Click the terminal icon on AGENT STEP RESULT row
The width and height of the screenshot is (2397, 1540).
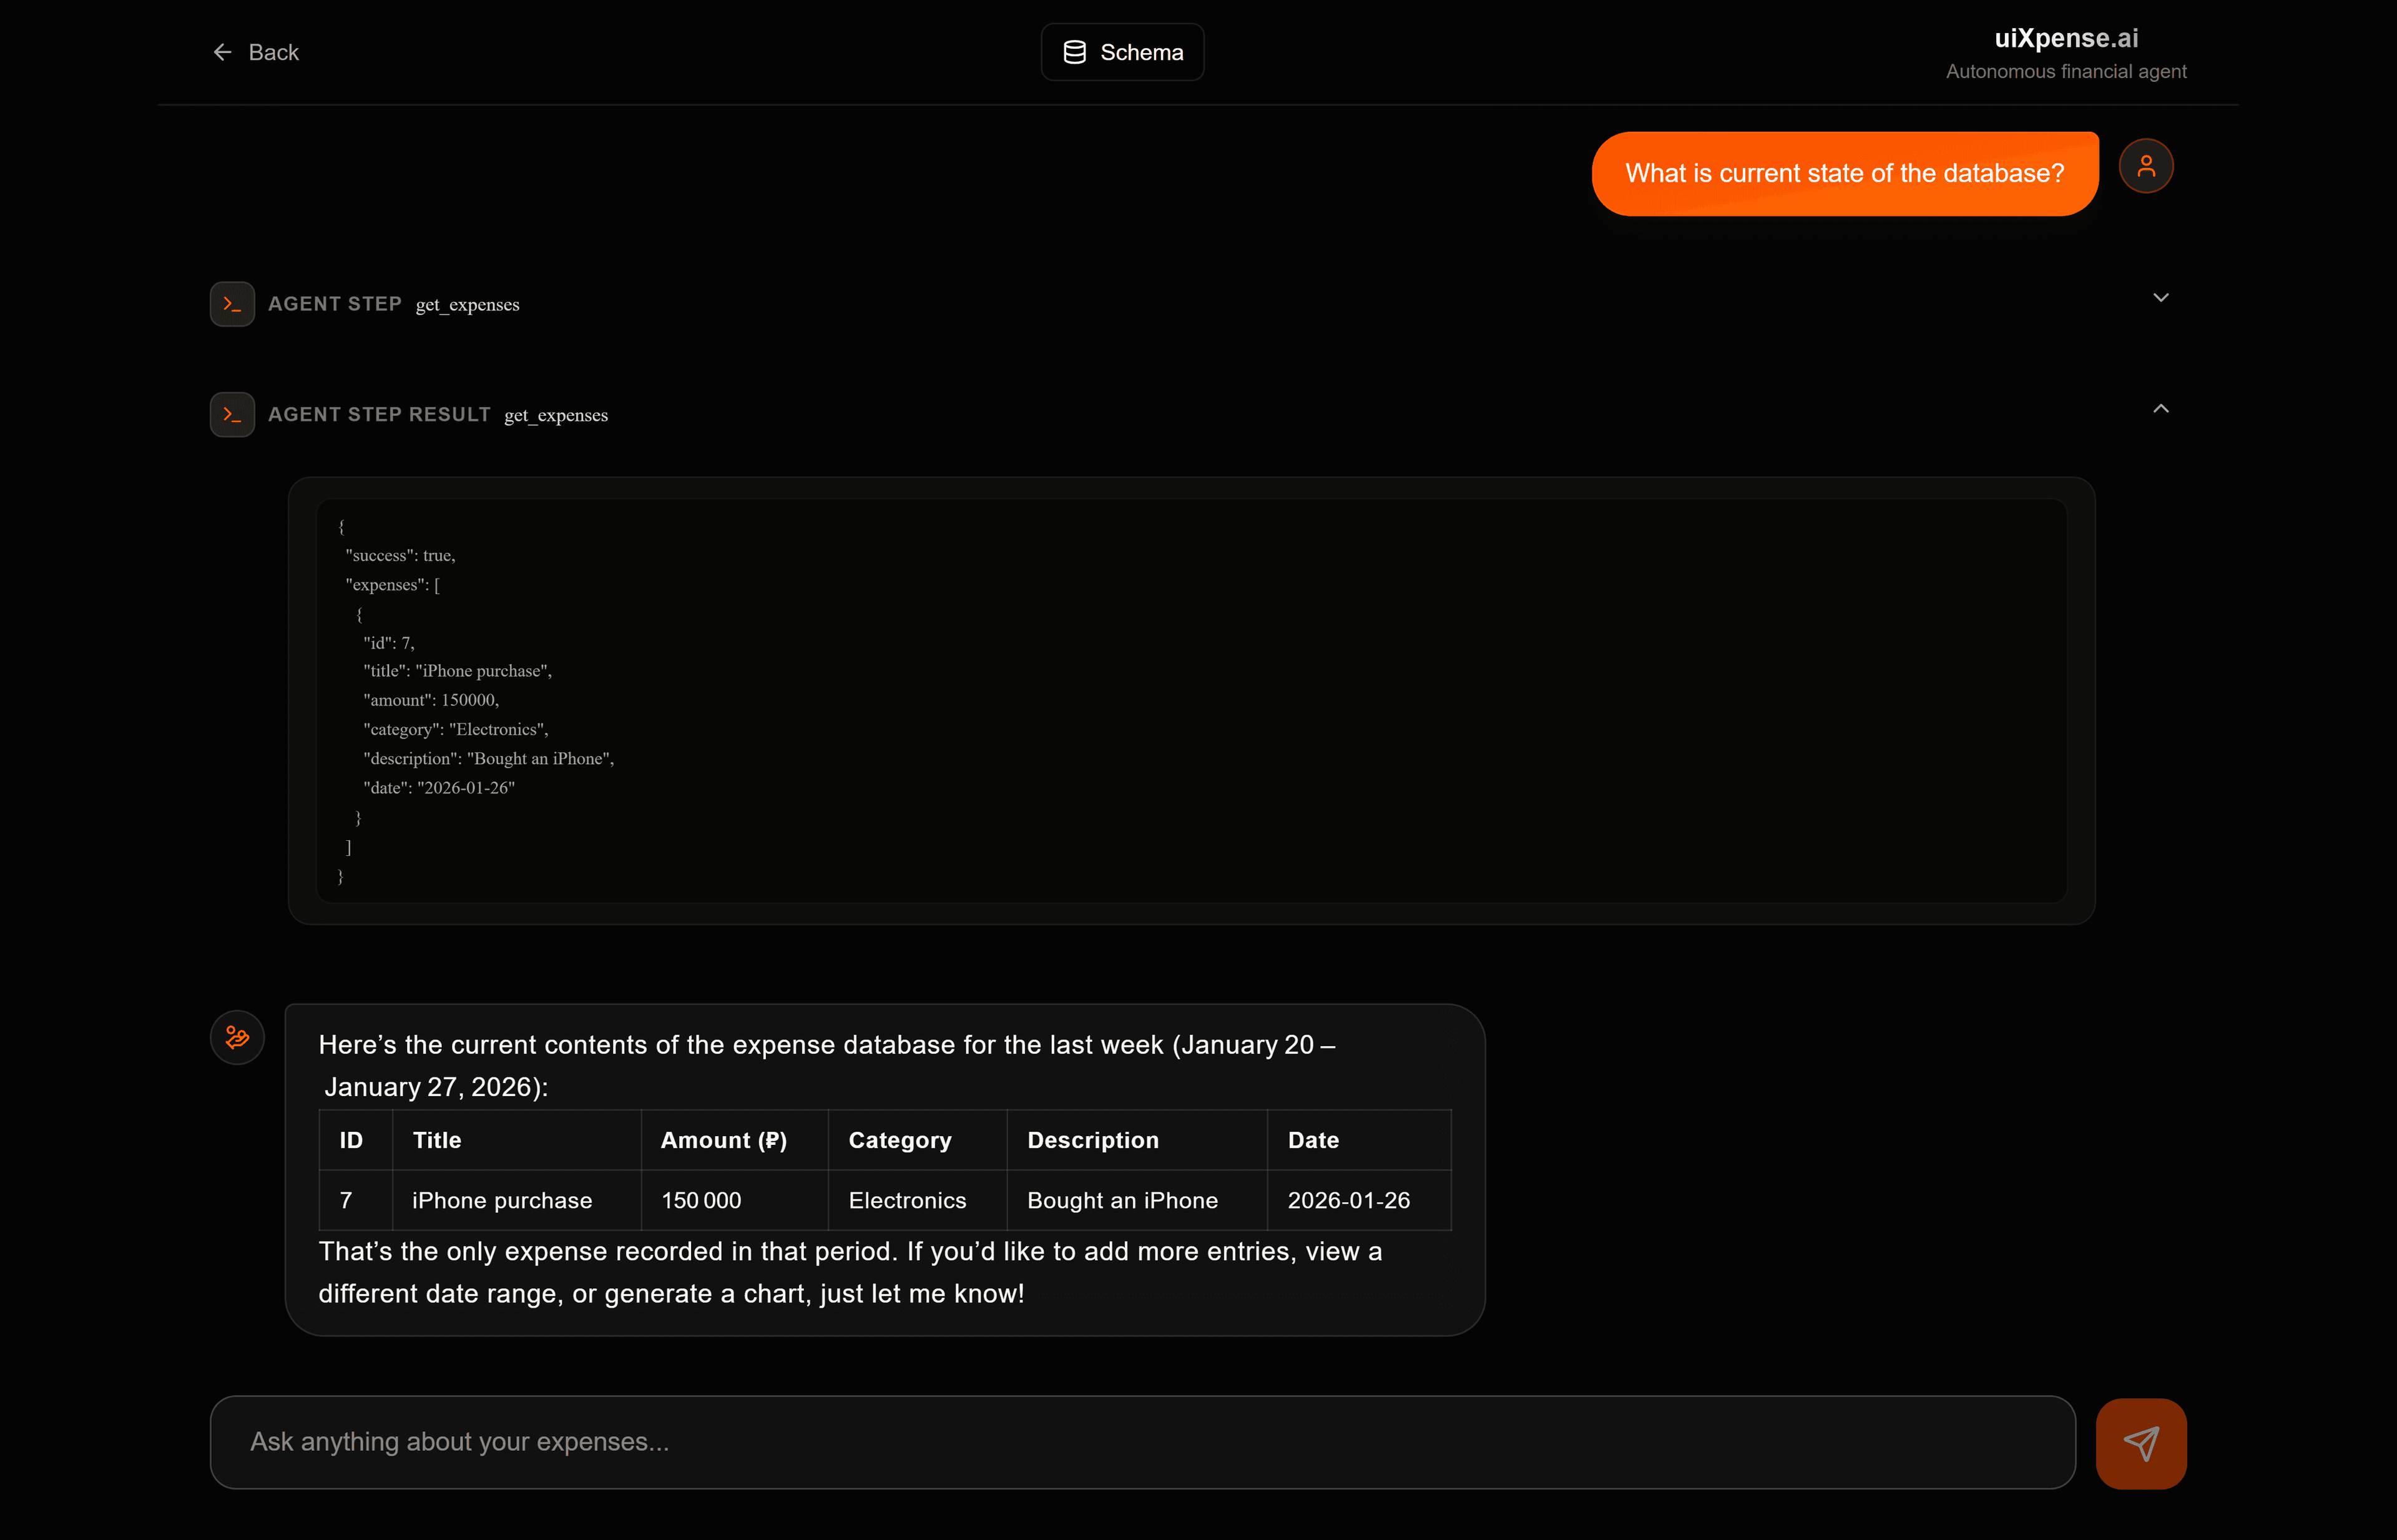click(x=231, y=414)
